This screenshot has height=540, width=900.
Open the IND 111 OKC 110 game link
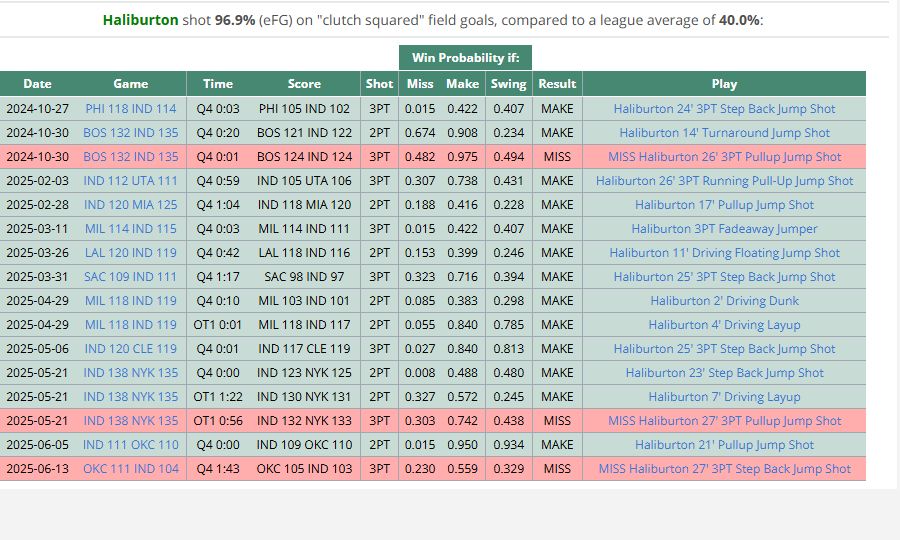[x=131, y=445]
